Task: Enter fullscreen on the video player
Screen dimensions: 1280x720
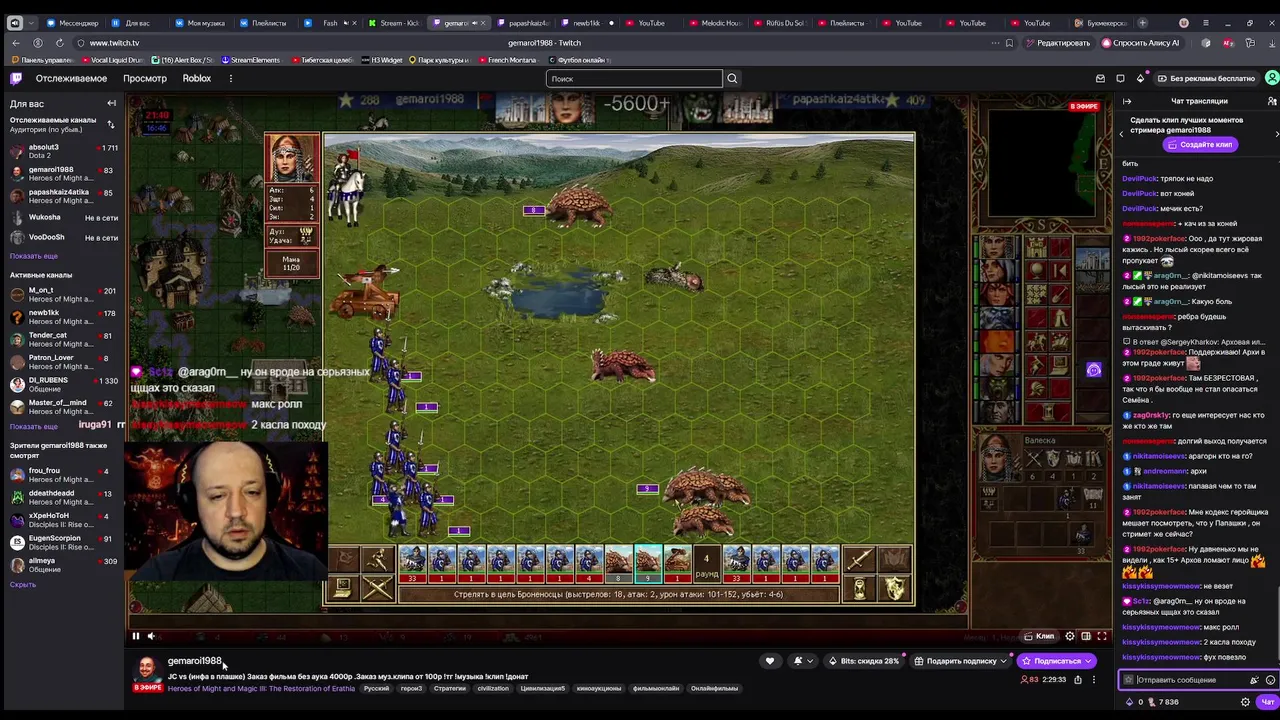Action: (x=1102, y=636)
